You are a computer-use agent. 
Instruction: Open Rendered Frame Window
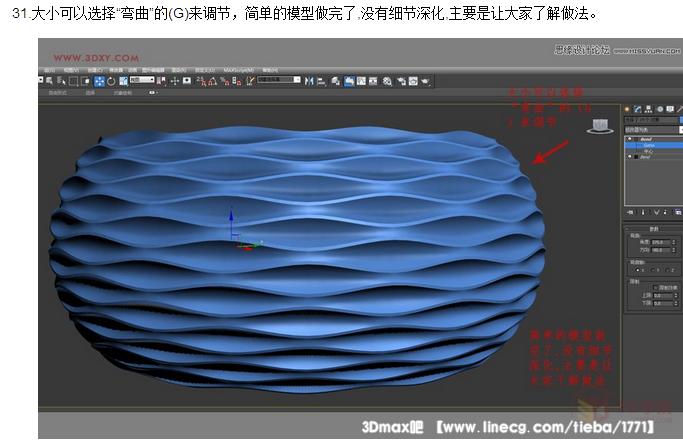[x=413, y=81]
